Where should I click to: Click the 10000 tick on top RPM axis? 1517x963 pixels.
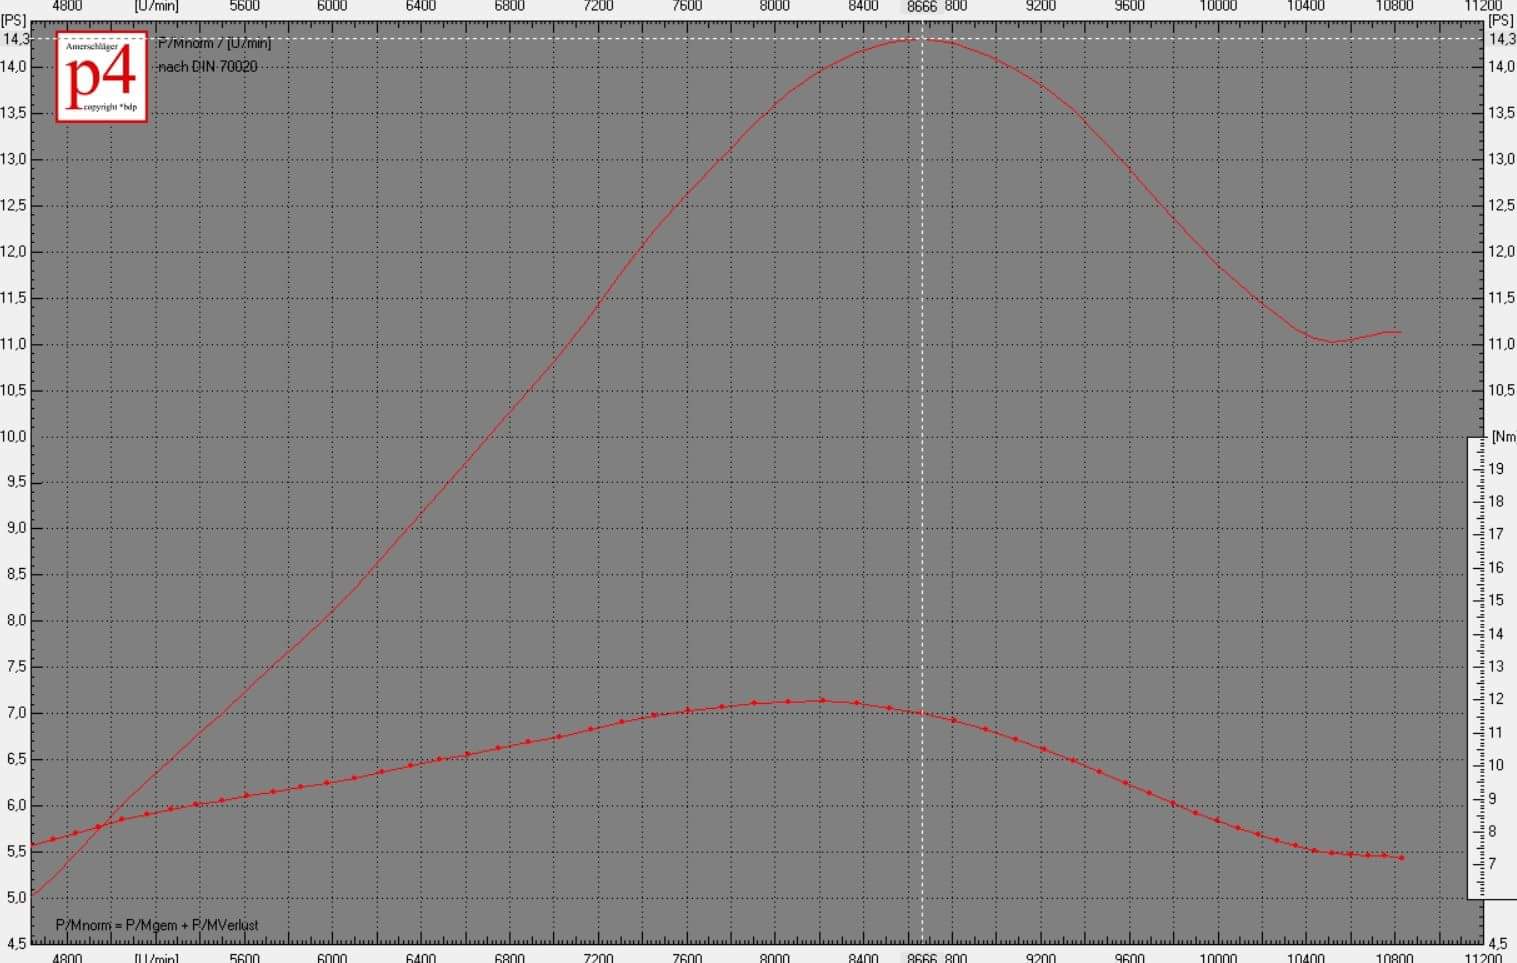pyautogui.click(x=1217, y=6)
